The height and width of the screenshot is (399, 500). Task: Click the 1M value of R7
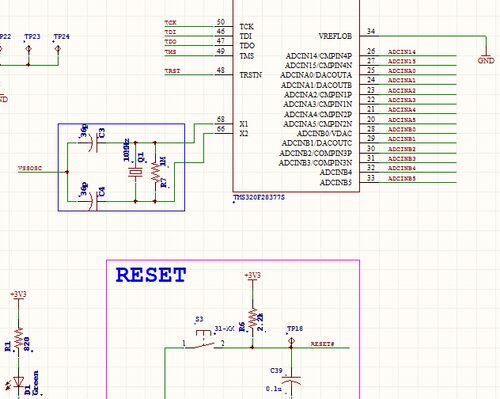click(163, 162)
